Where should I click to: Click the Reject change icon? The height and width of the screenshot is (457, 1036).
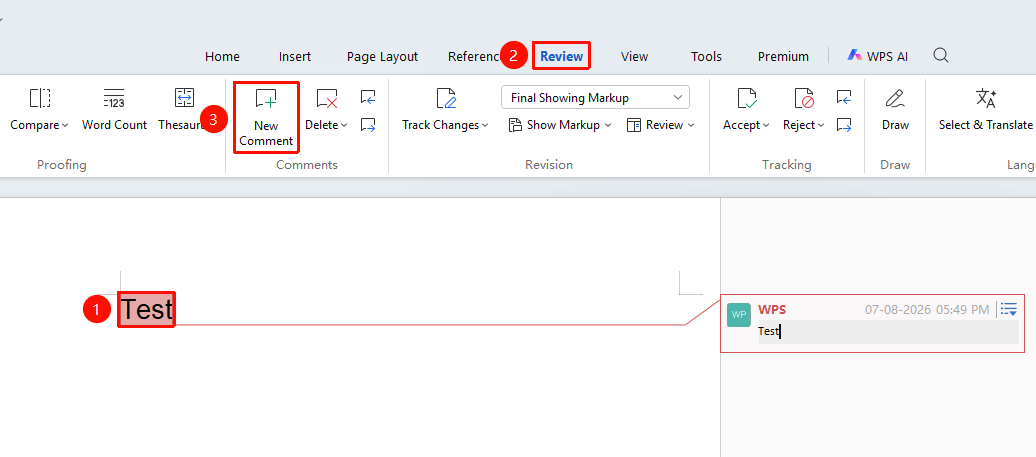804,98
